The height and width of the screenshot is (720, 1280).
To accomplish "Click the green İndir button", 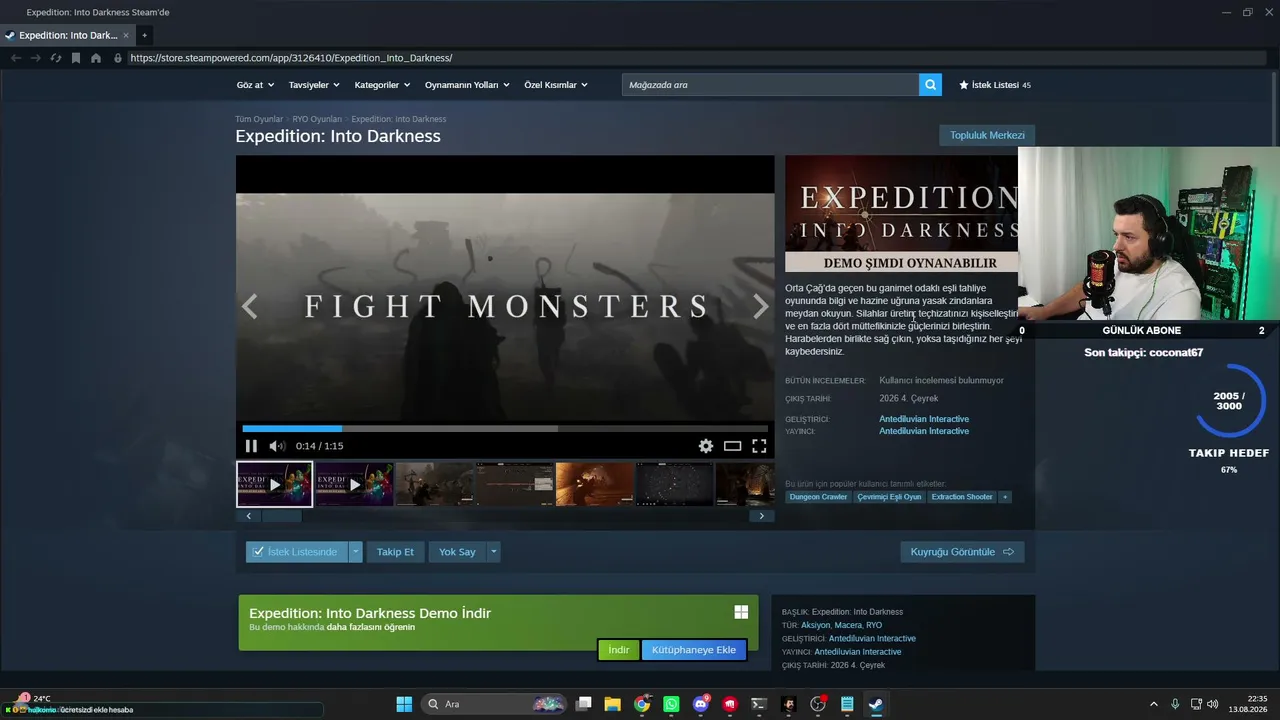I will (x=619, y=650).
